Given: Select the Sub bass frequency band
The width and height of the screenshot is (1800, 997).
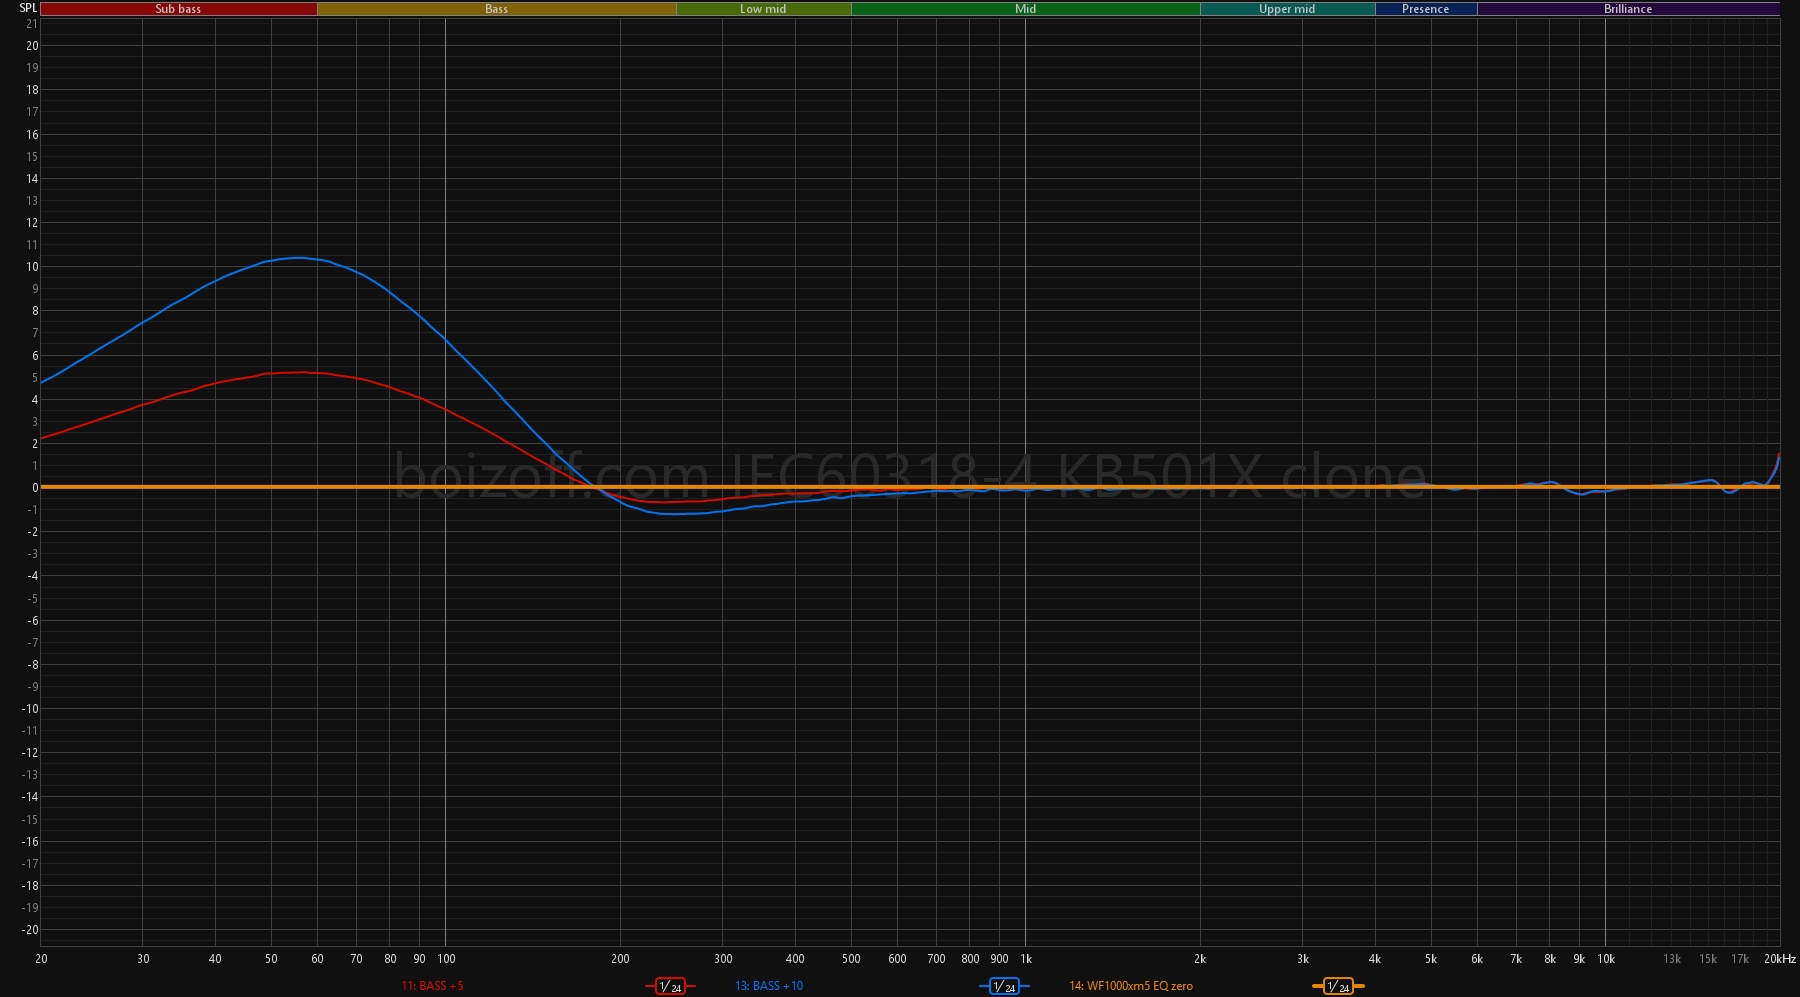Looking at the screenshot, I should coord(178,9).
